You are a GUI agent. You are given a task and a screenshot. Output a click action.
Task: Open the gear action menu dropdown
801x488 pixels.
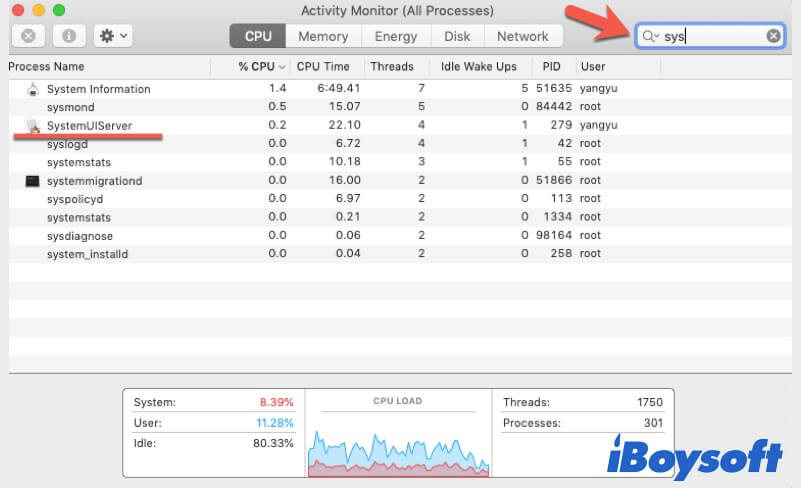pos(112,36)
